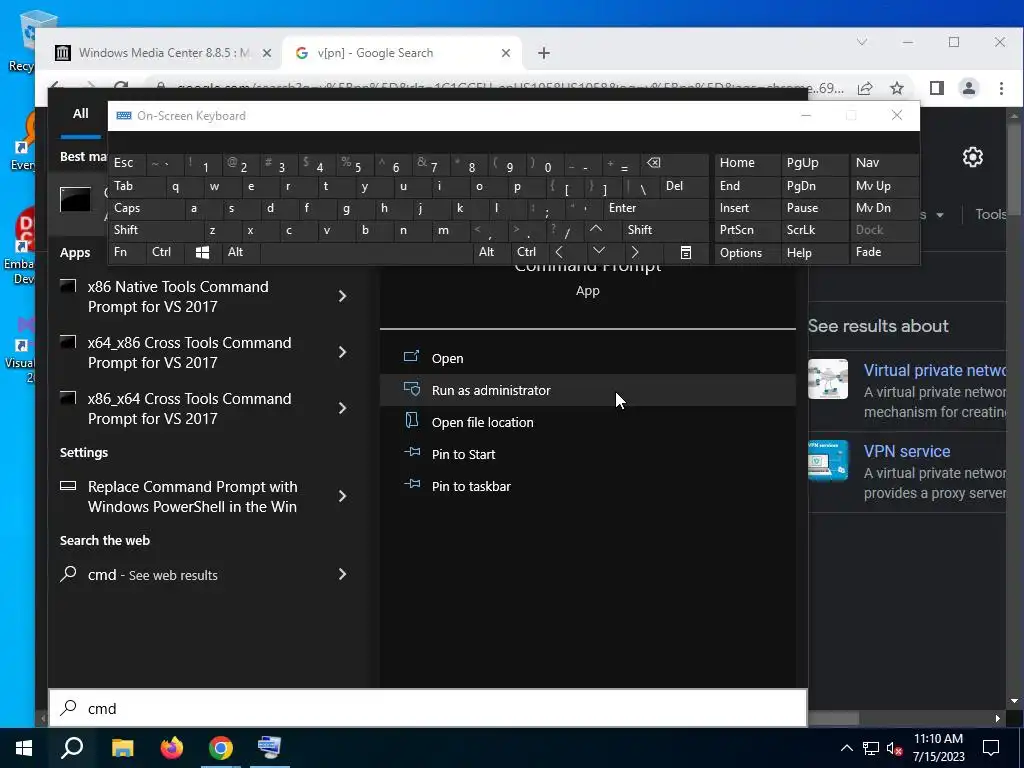
Task: Click the Open icon in Command Prompt panel
Action: [x=411, y=357]
